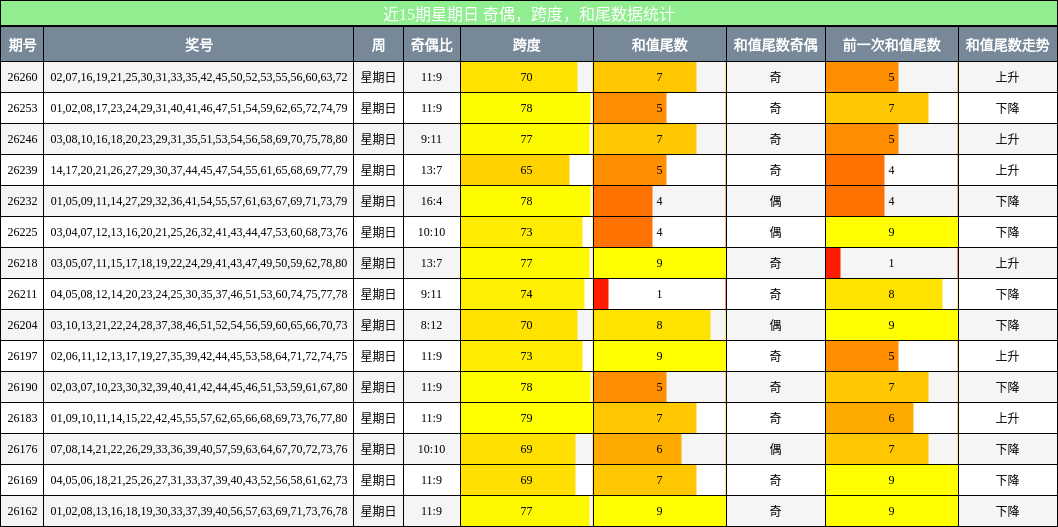Click the span bar 70 in row 26260
1058x527 pixels.
coord(519,77)
